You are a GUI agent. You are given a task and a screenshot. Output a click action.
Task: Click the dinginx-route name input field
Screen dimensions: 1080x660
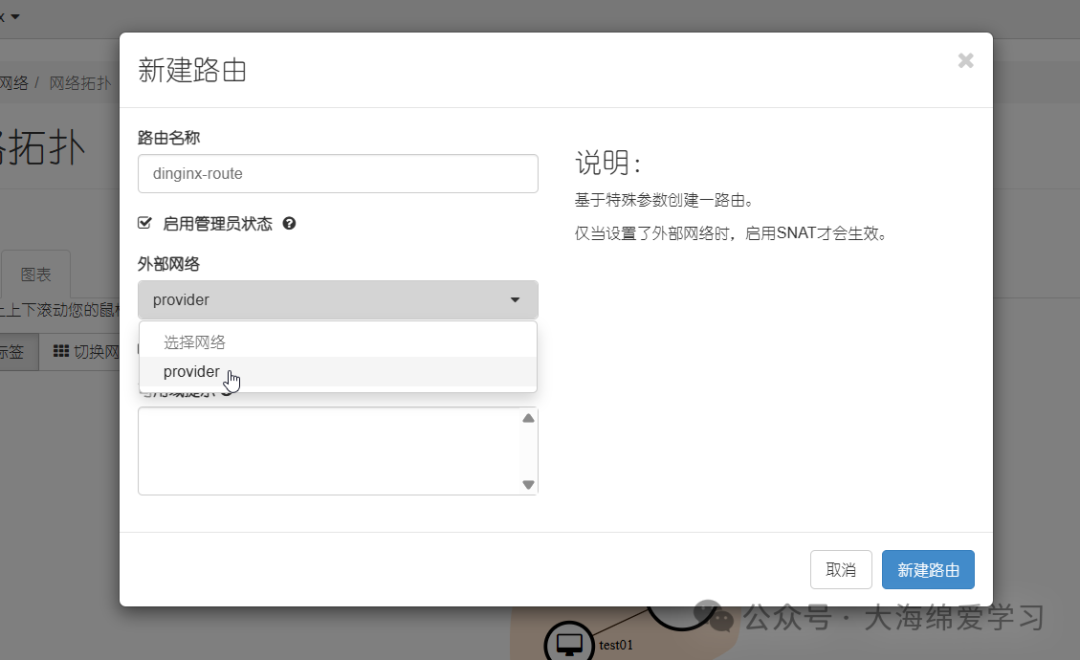(x=337, y=173)
